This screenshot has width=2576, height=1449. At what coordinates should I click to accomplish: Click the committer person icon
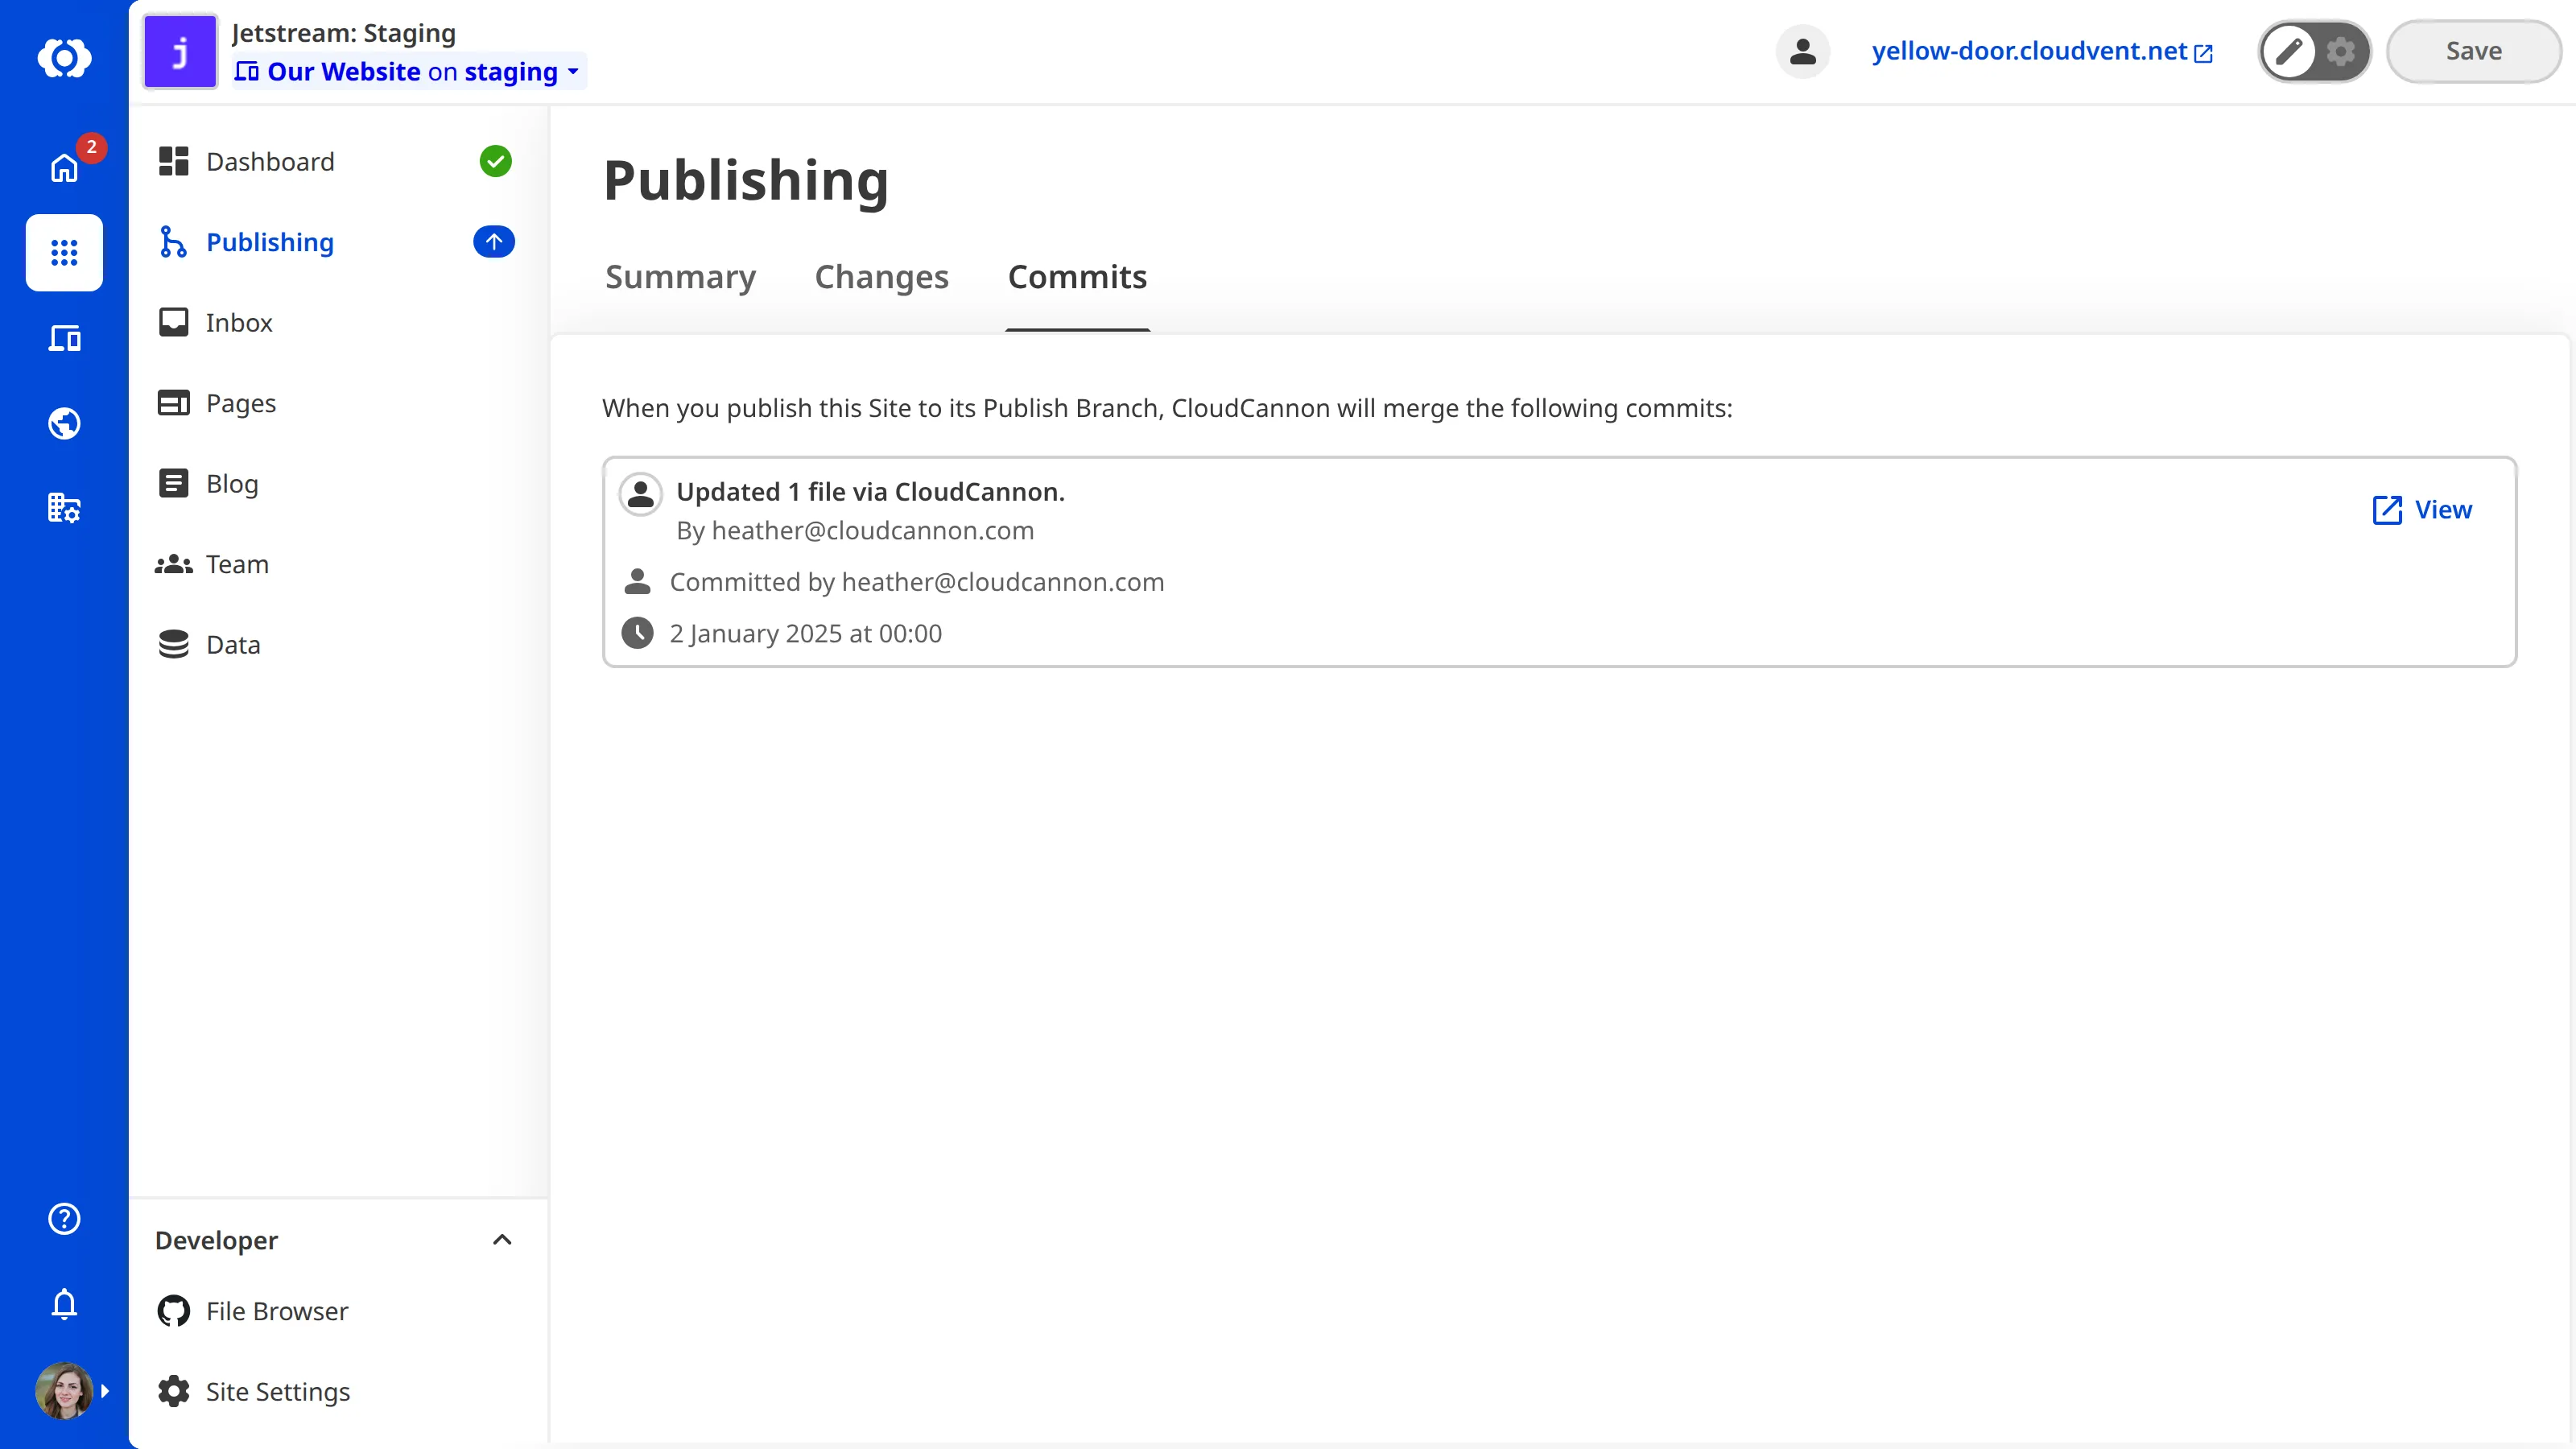click(x=637, y=581)
